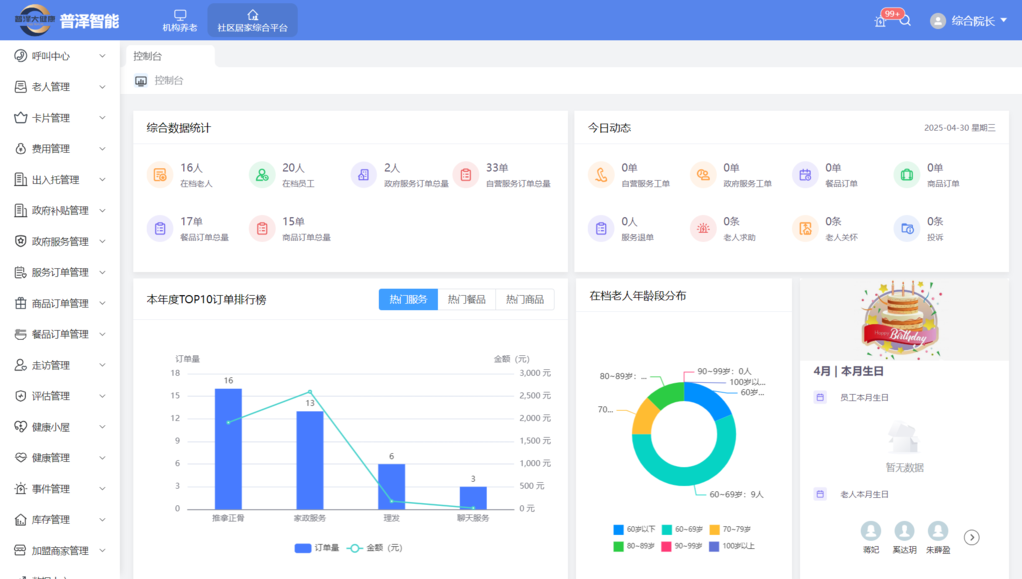Click the 投诉 blue icon

point(907,228)
